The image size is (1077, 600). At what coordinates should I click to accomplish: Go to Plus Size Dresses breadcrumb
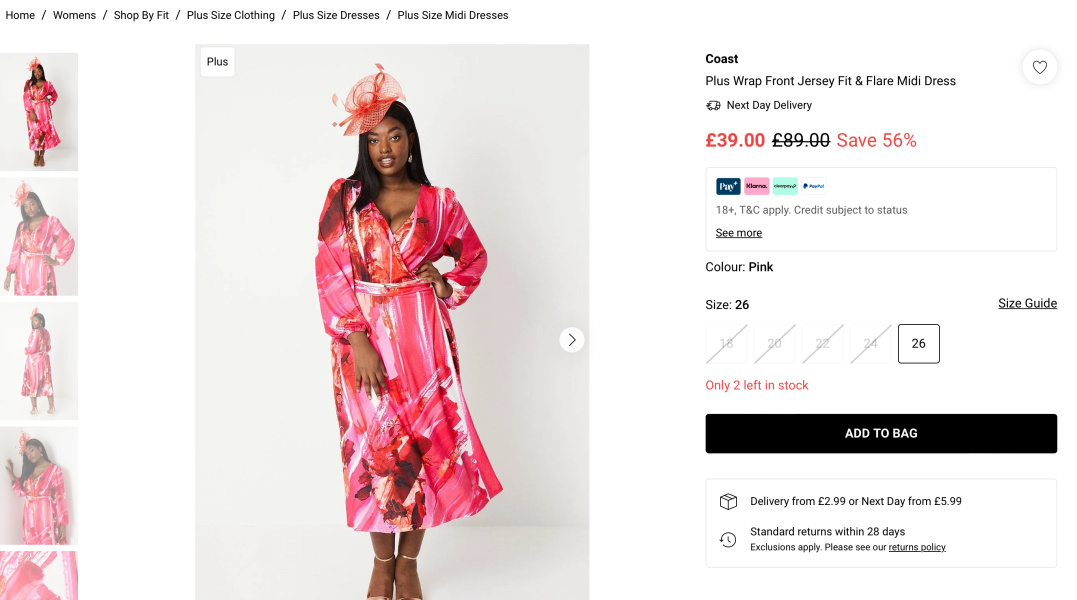336,15
